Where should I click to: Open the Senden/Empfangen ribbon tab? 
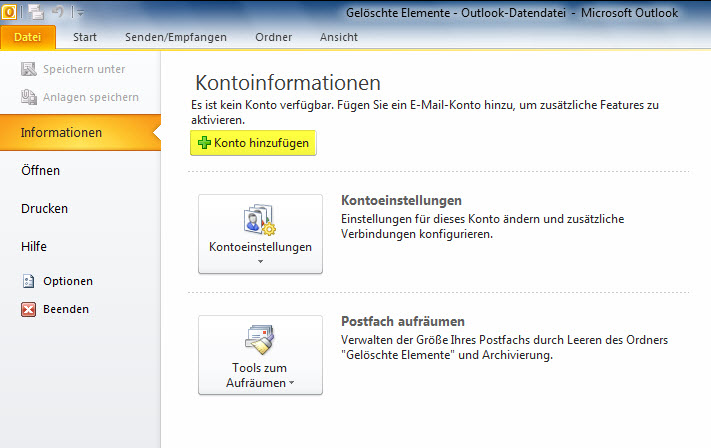pyautogui.click(x=175, y=37)
